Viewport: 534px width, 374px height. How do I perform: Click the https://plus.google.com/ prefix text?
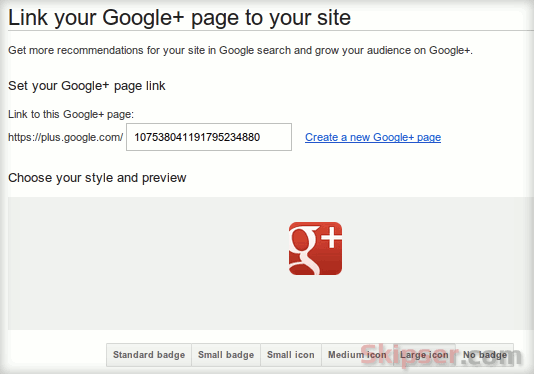[x=65, y=137]
